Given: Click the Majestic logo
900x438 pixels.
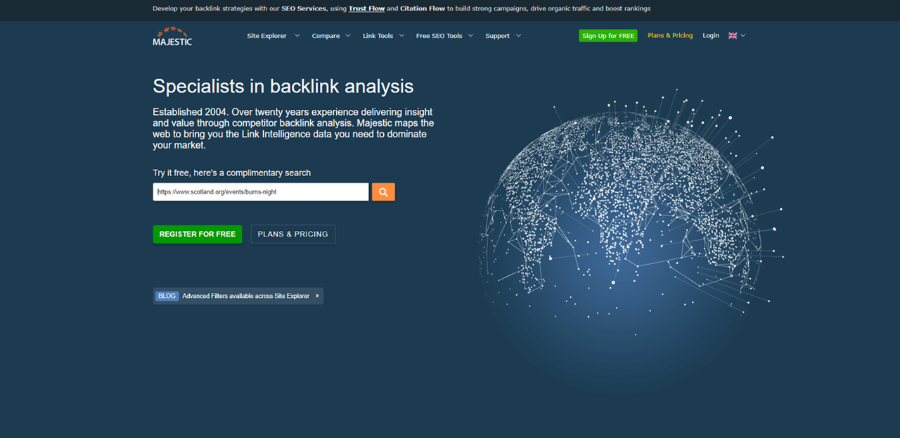Looking at the screenshot, I should tap(172, 36).
